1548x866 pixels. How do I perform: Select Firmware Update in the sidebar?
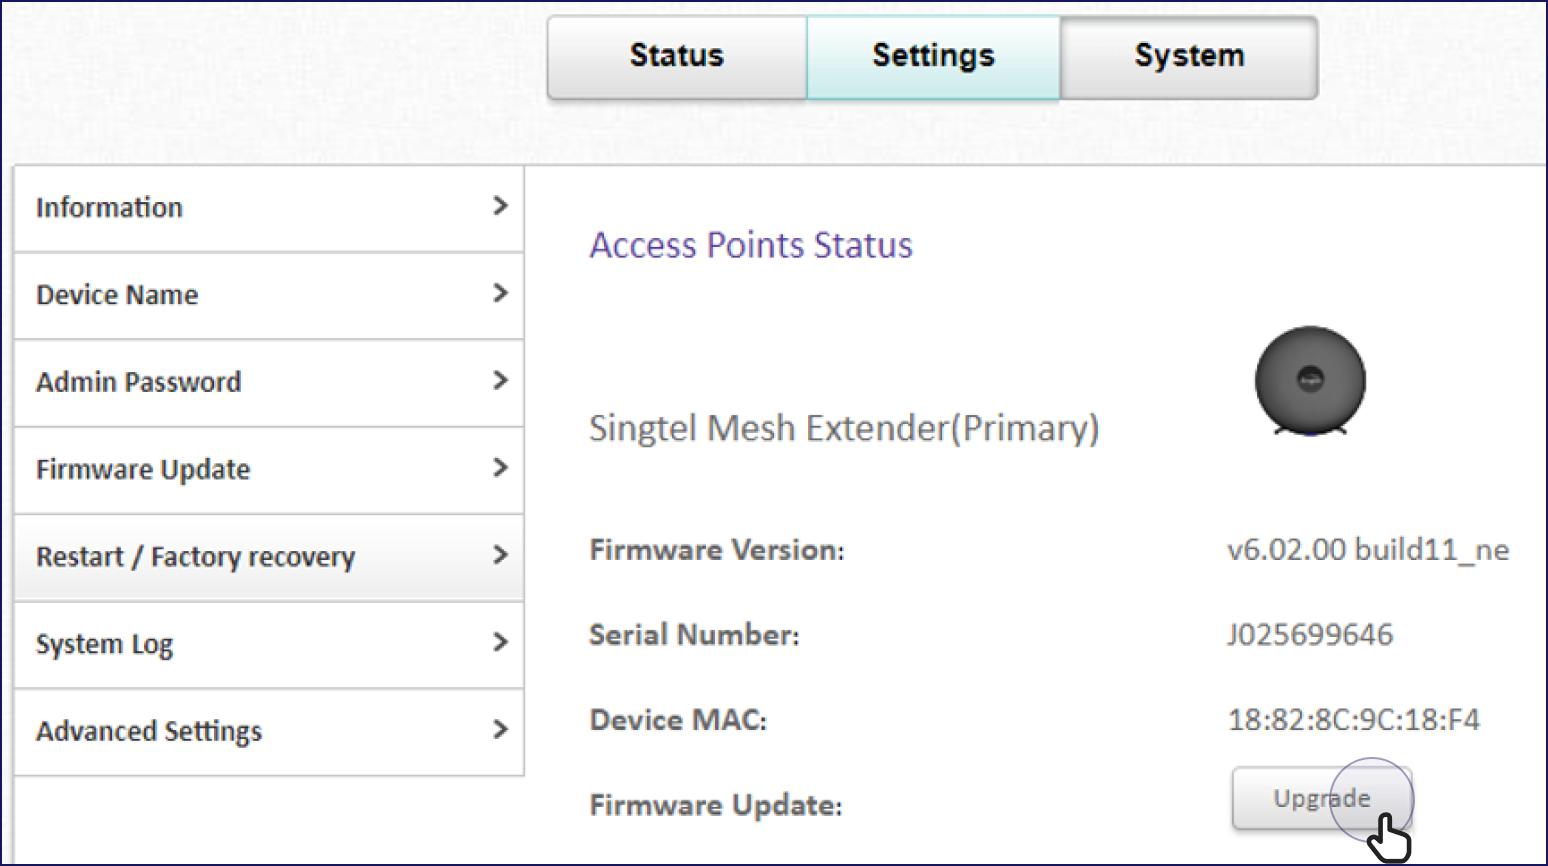(x=269, y=470)
